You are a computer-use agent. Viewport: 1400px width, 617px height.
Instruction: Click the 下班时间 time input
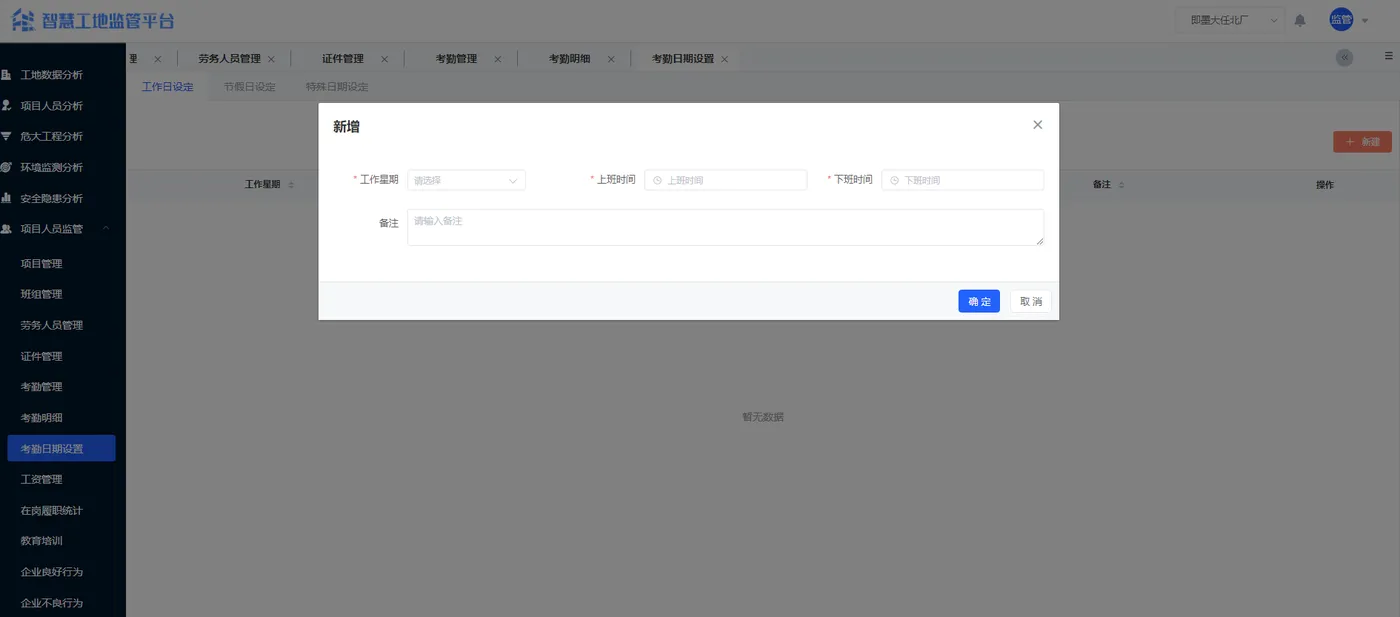tap(963, 180)
